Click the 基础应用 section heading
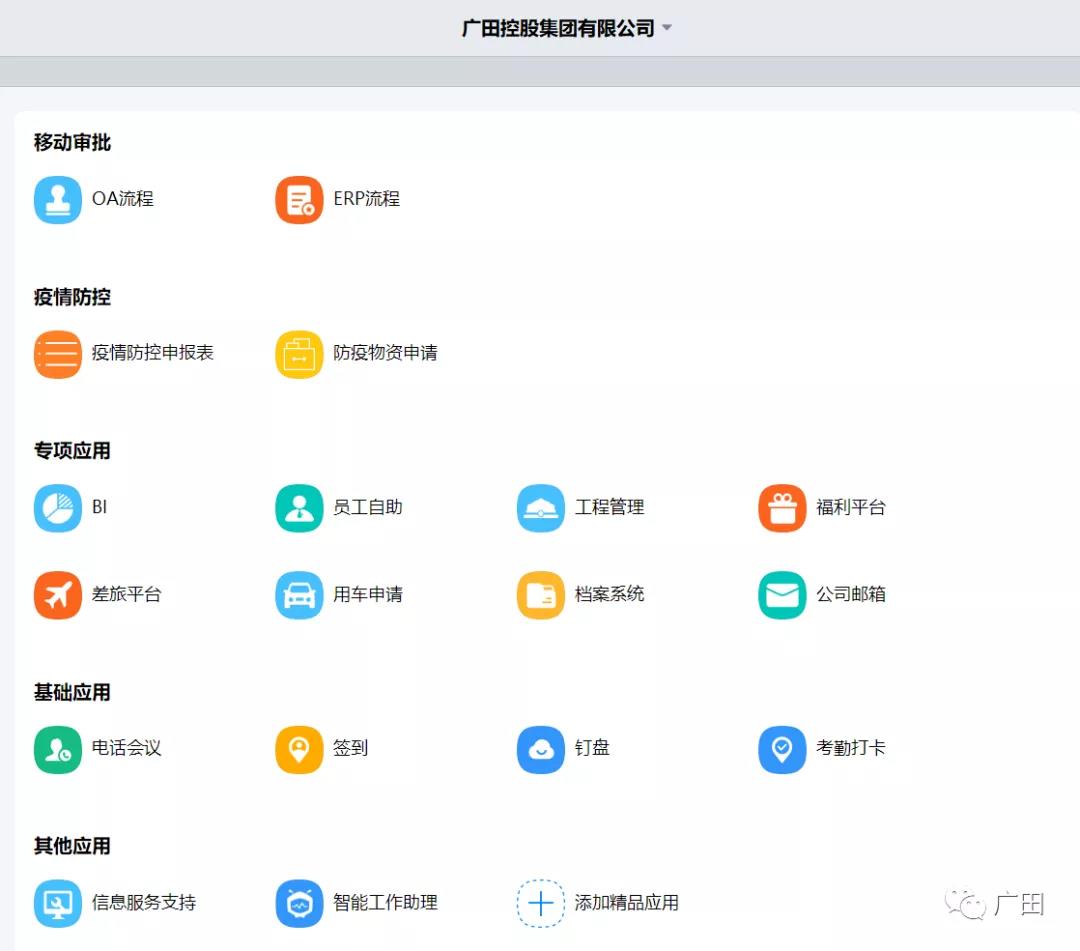Screen dimensions: 1080x951 coord(72,693)
